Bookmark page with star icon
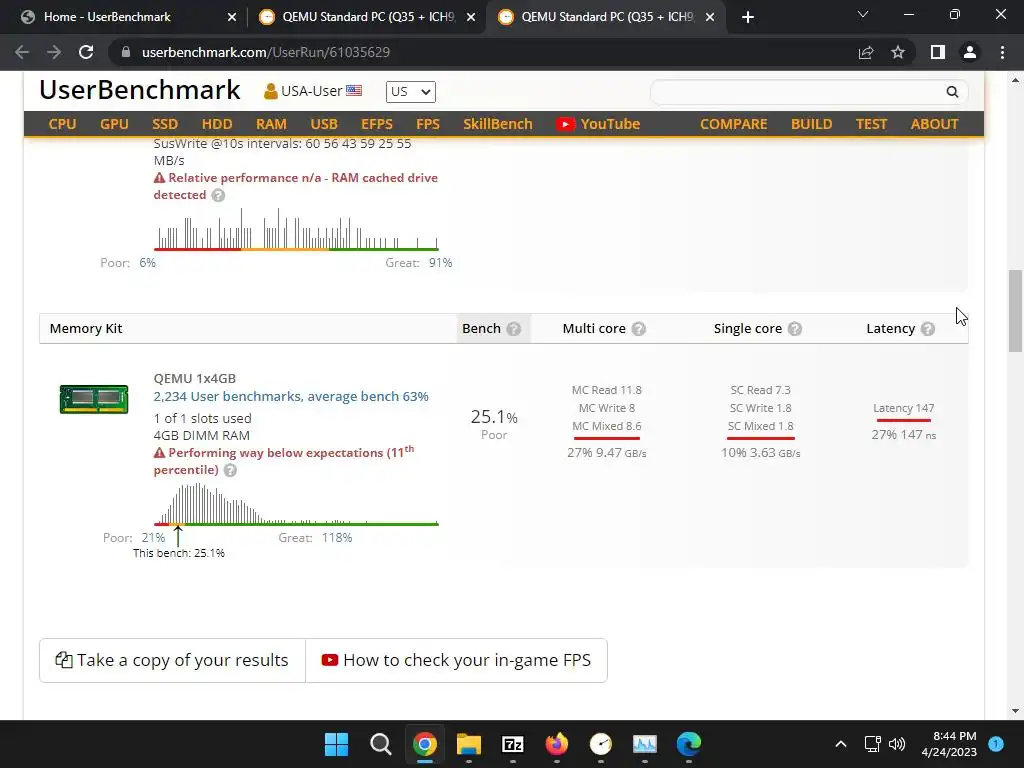Screen dimensions: 1024x768 (x=898, y=52)
